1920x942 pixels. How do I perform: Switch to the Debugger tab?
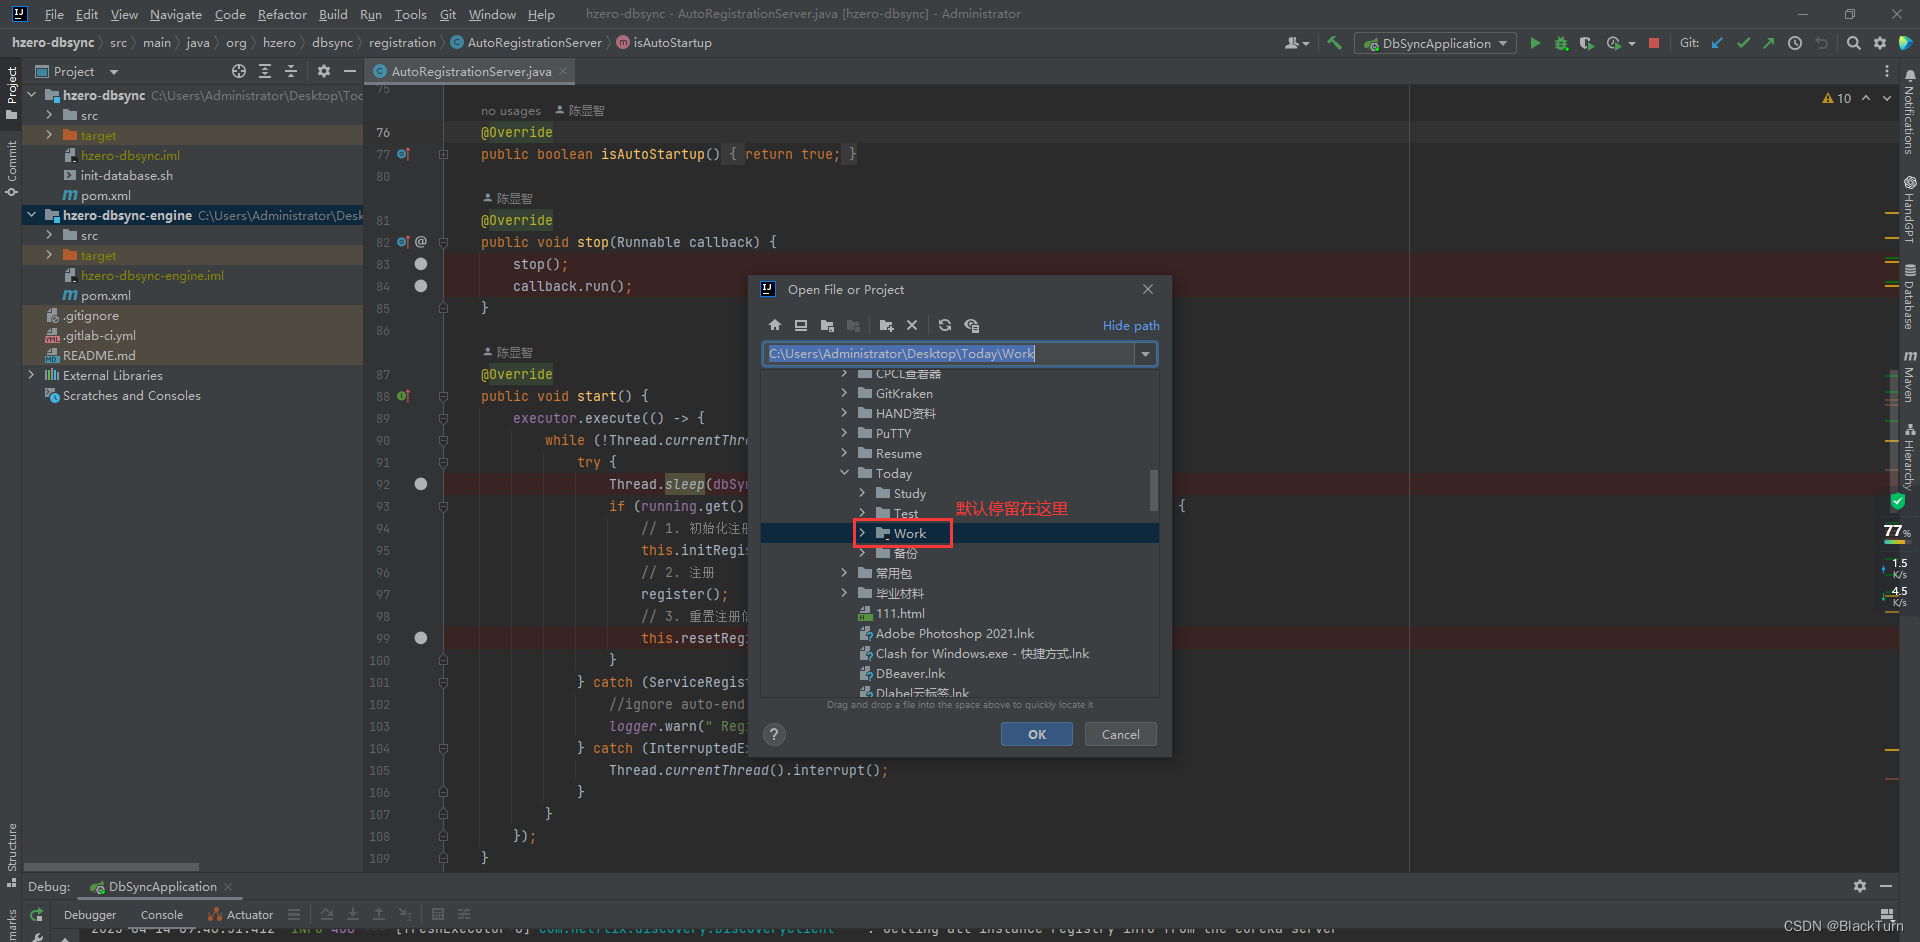pyautogui.click(x=90, y=914)
